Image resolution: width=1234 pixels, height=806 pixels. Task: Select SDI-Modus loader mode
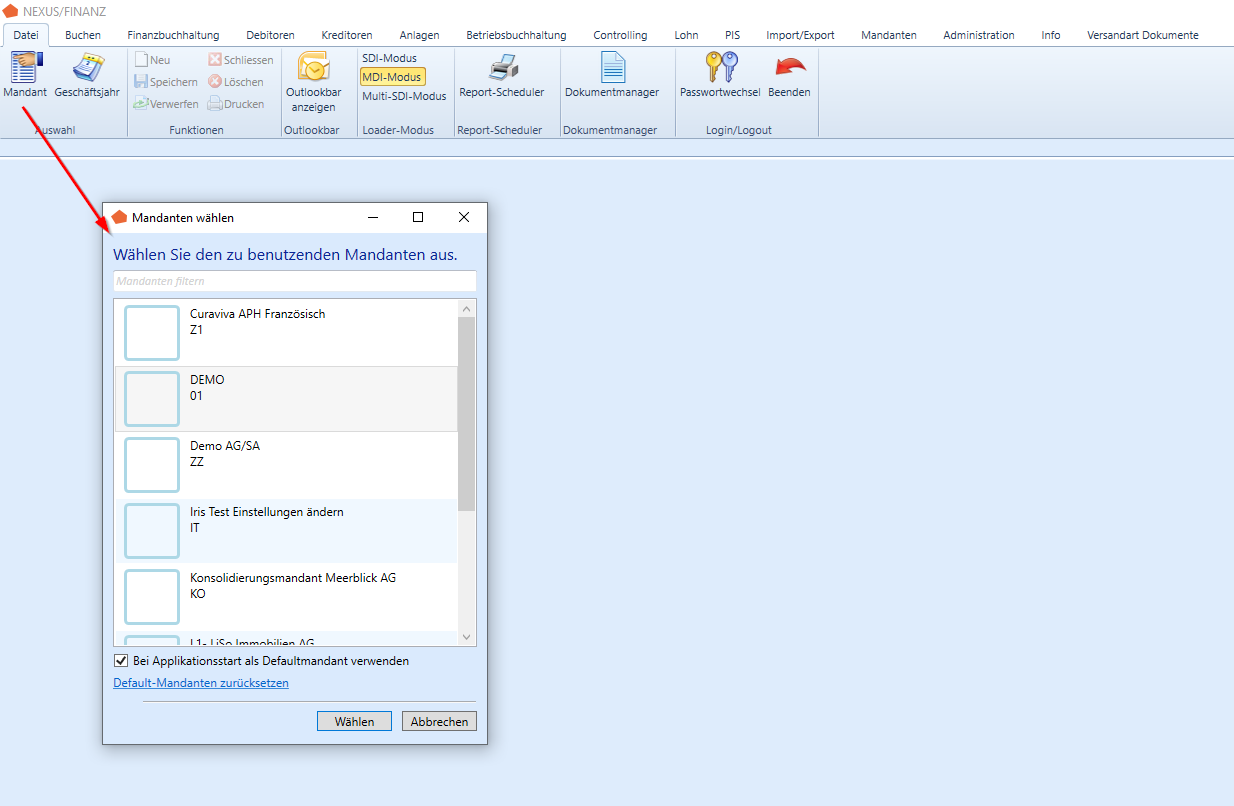(389, 59)
